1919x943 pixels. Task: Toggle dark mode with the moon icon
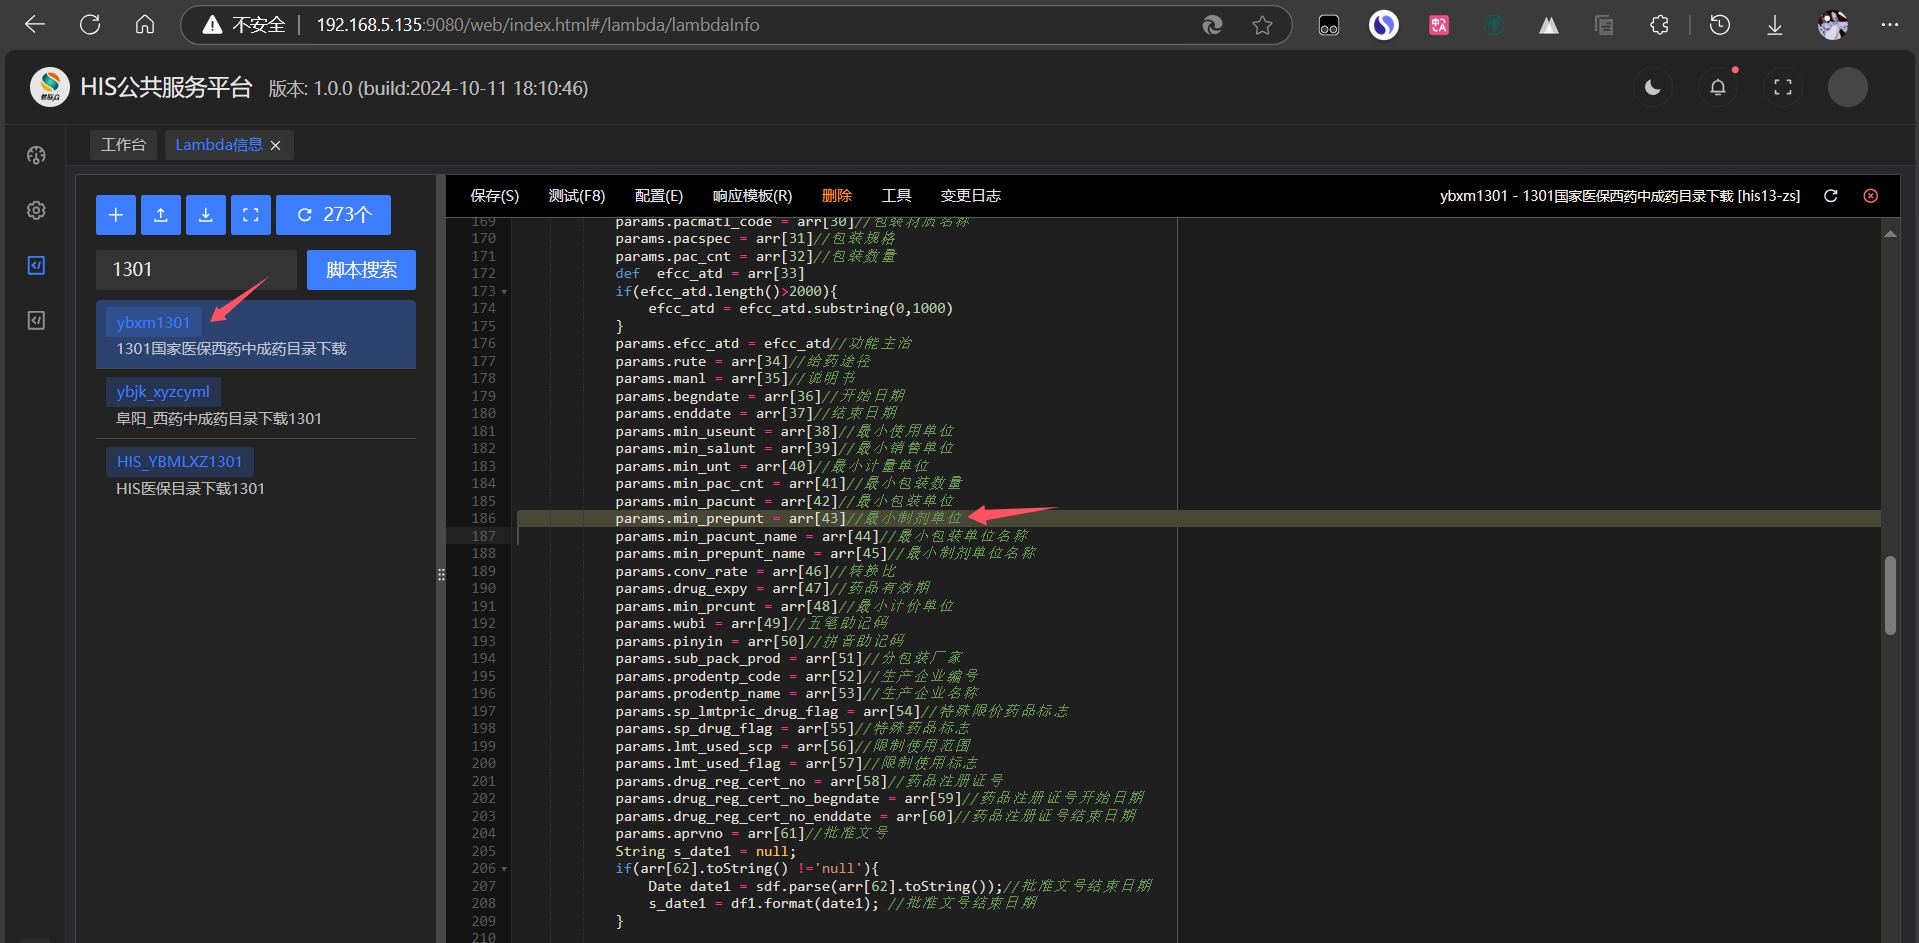point(1653,87)
